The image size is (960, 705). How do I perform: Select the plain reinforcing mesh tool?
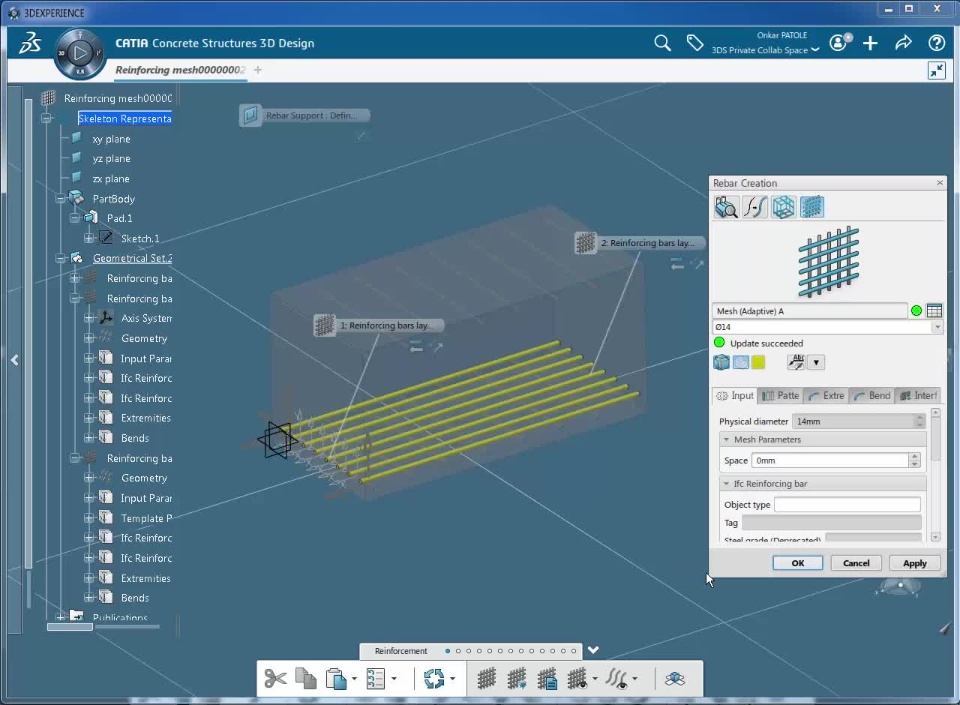[x=487, y=679]
